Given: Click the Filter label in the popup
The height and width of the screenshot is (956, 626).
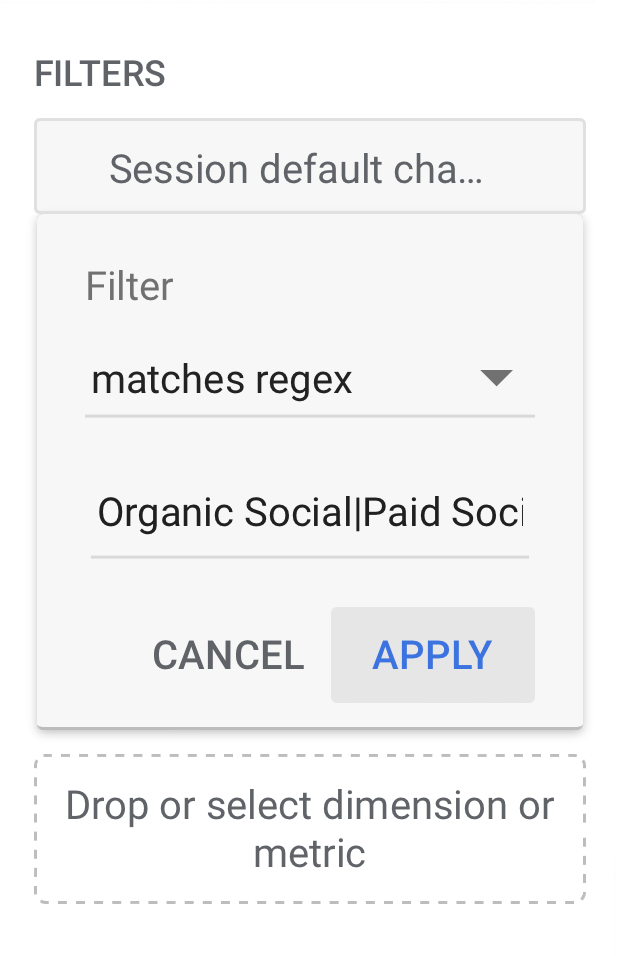Looking at the screenshot, I should coord(129,287).
